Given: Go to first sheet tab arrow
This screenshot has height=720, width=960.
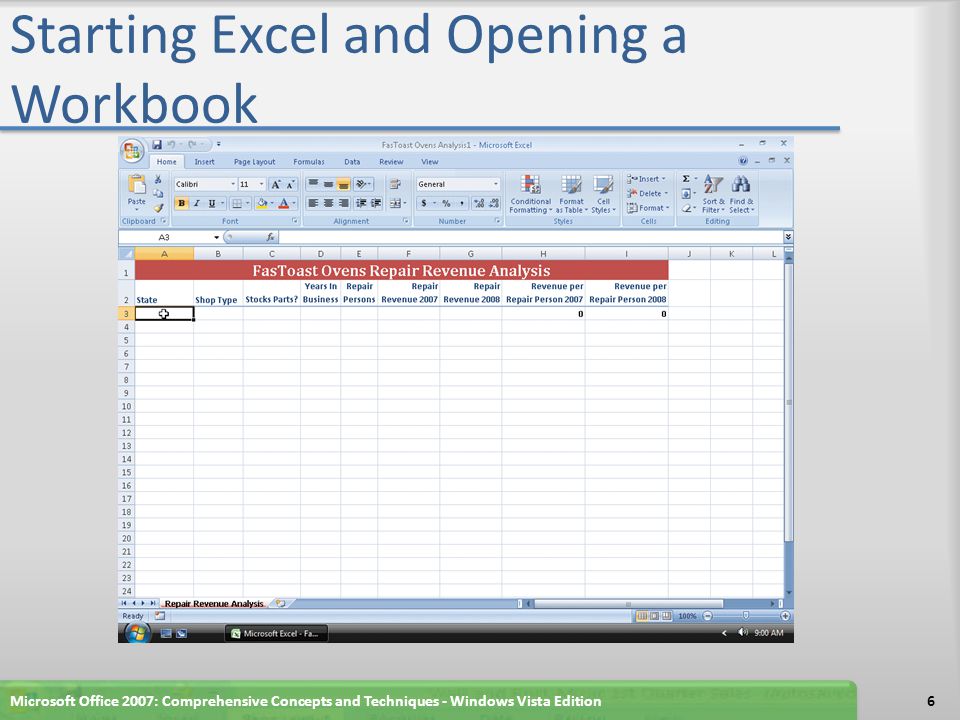Looking at the screenshot, I should click(124, 604).
